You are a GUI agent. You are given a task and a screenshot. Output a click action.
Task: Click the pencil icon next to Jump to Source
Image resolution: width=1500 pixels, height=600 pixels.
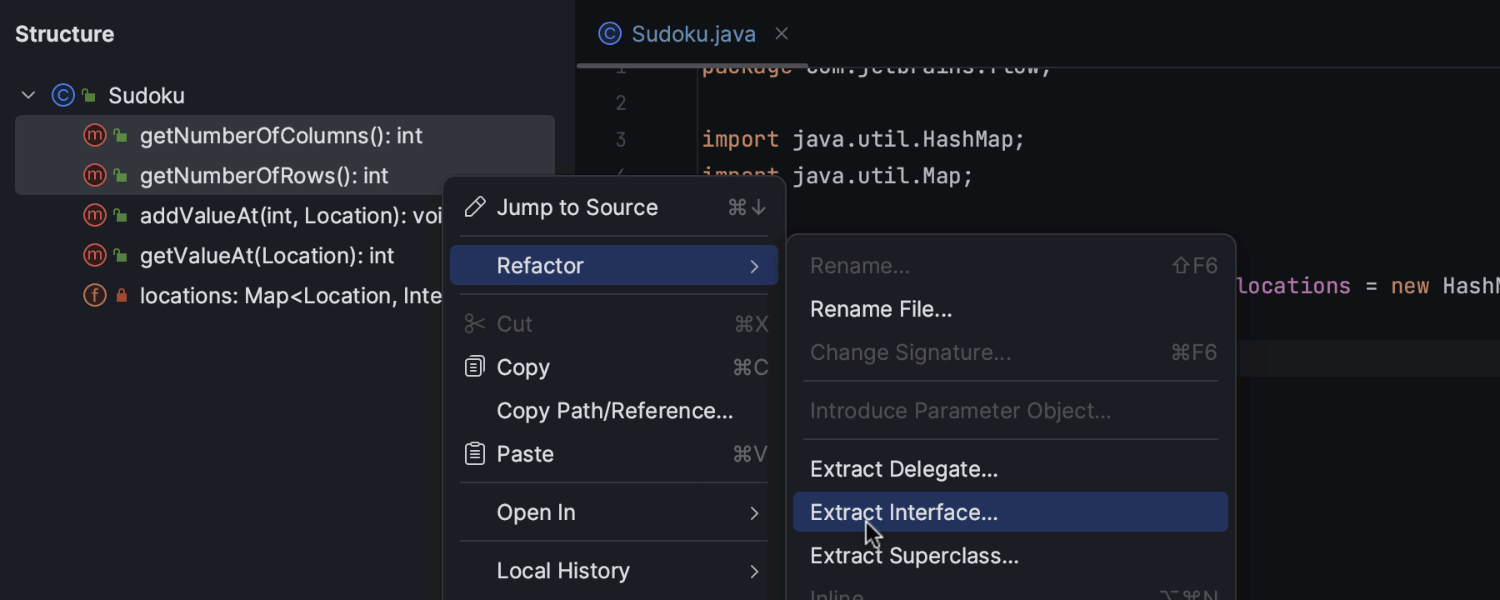tap(475, 207)
